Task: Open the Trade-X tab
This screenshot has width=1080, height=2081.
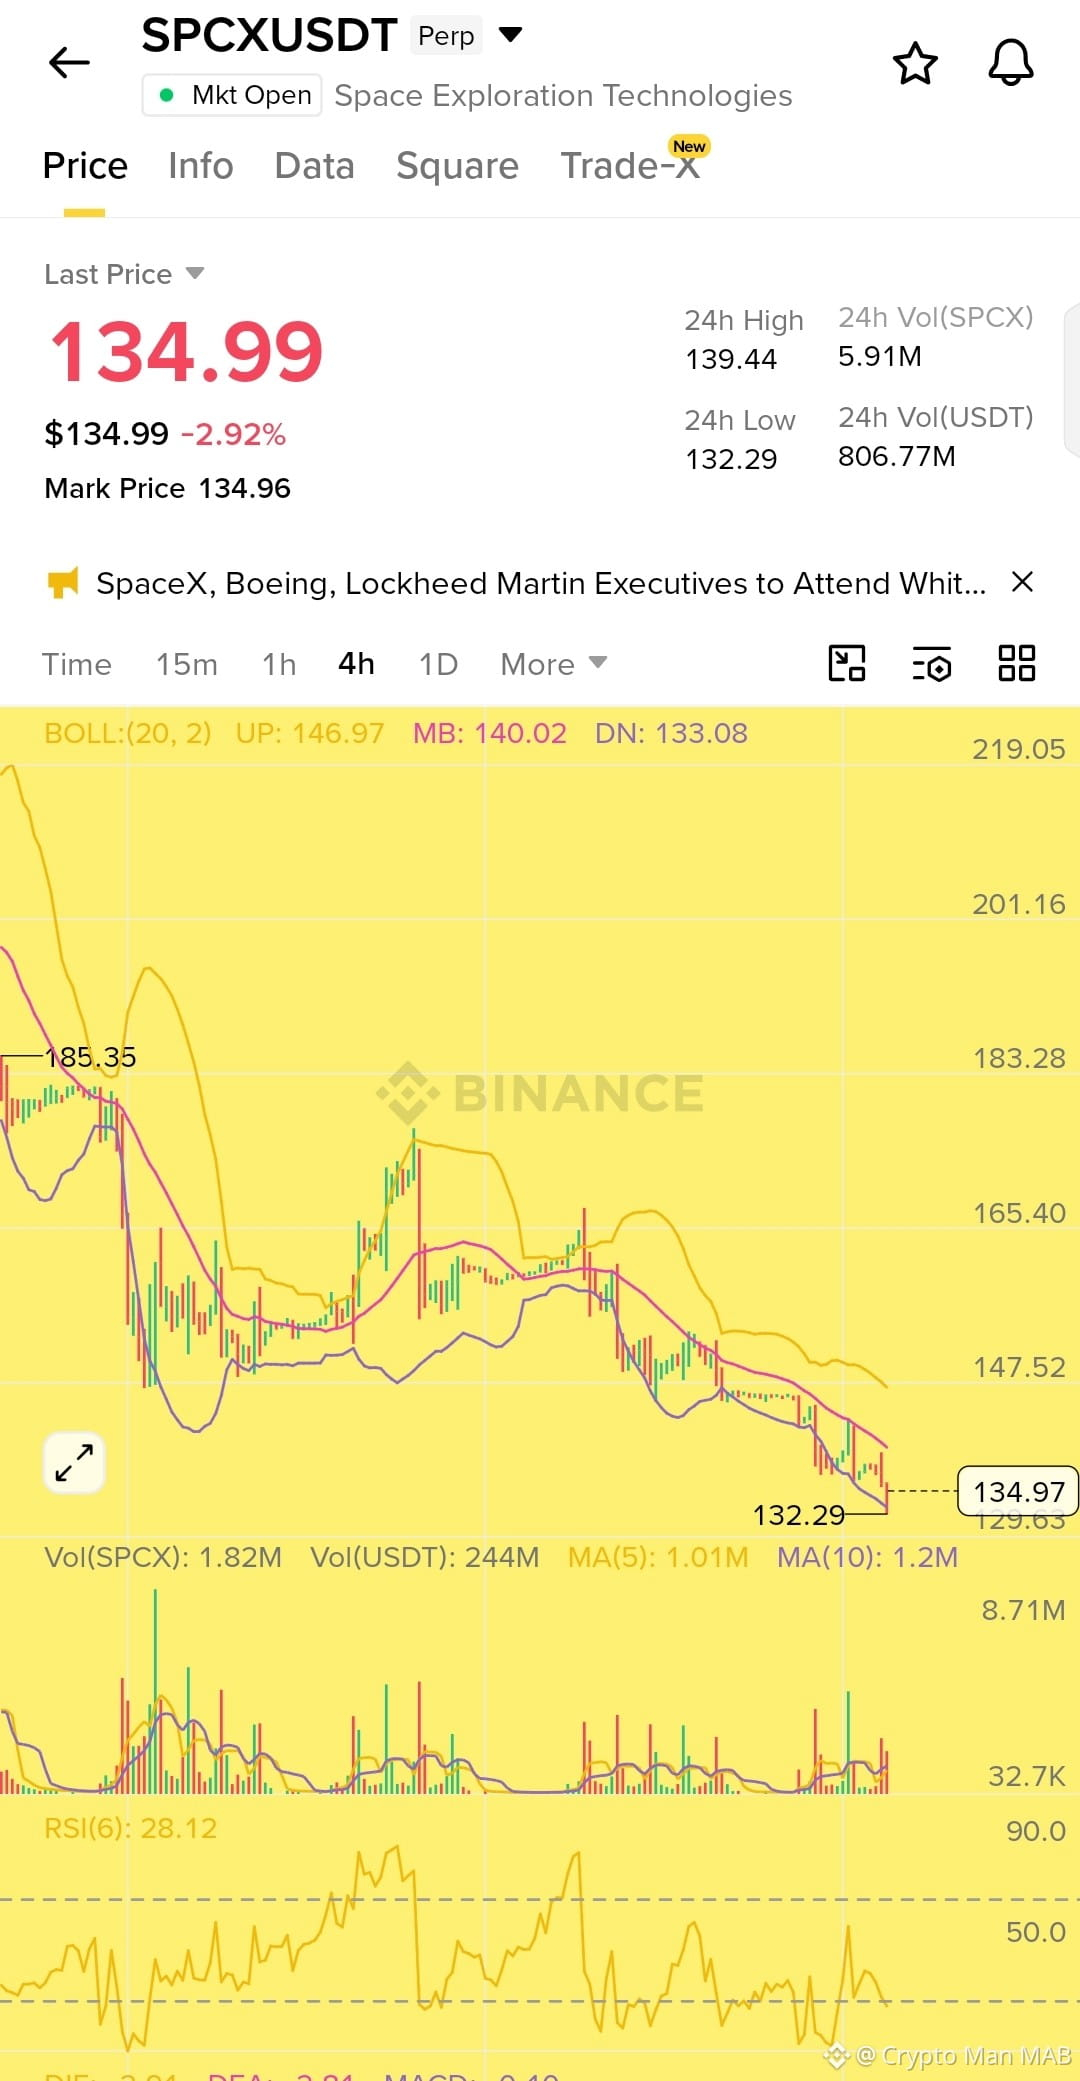Action: (630, 166)
